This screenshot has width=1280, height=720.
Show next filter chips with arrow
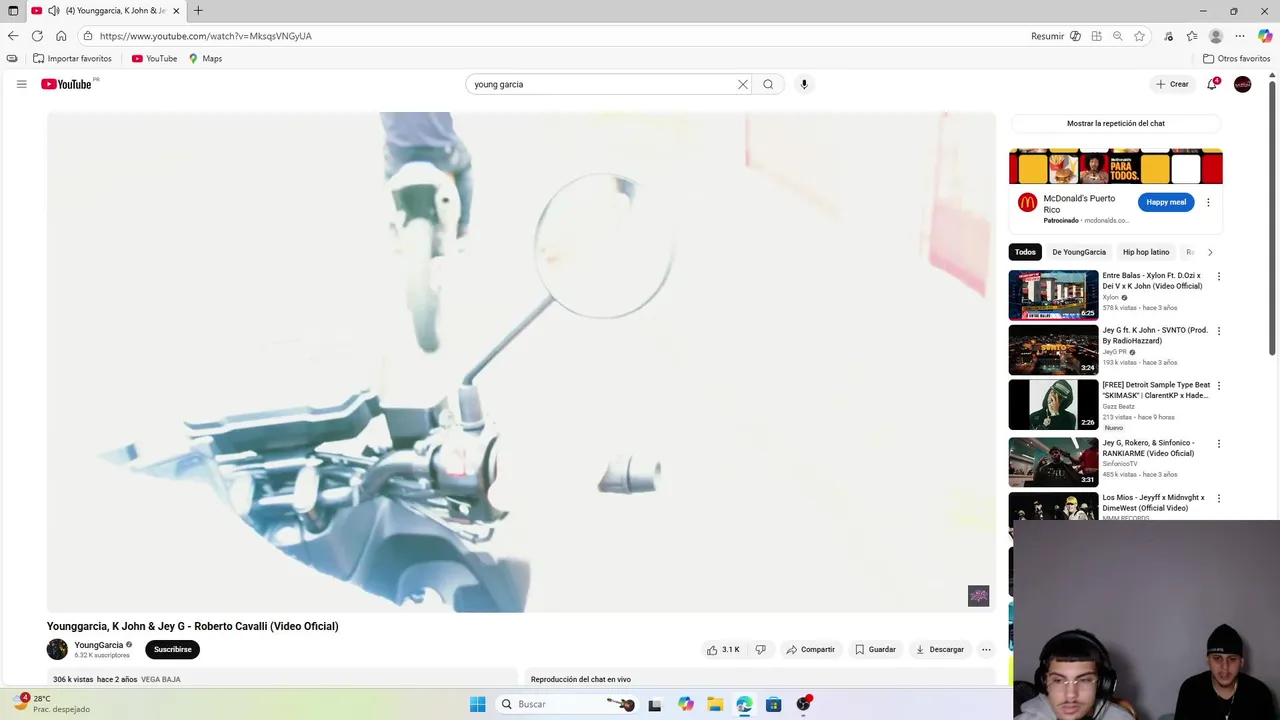[1210, 252]
